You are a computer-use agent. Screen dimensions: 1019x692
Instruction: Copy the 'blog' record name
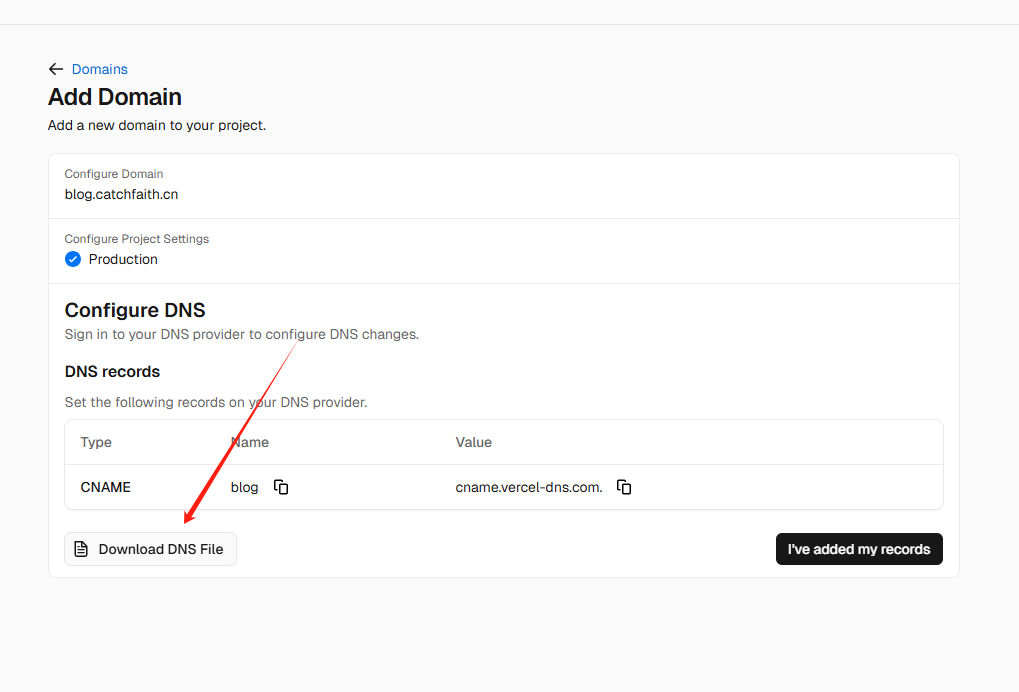[281, 487]
